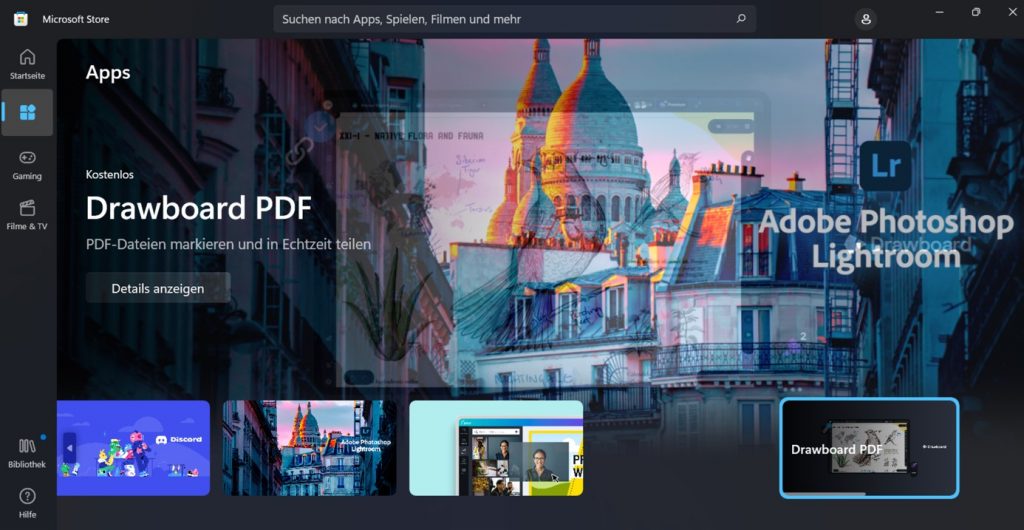Image resolution: width=1024 pixels, height=530 pixels.
Task: Open the Startseite home page
Action: (27, 64)
